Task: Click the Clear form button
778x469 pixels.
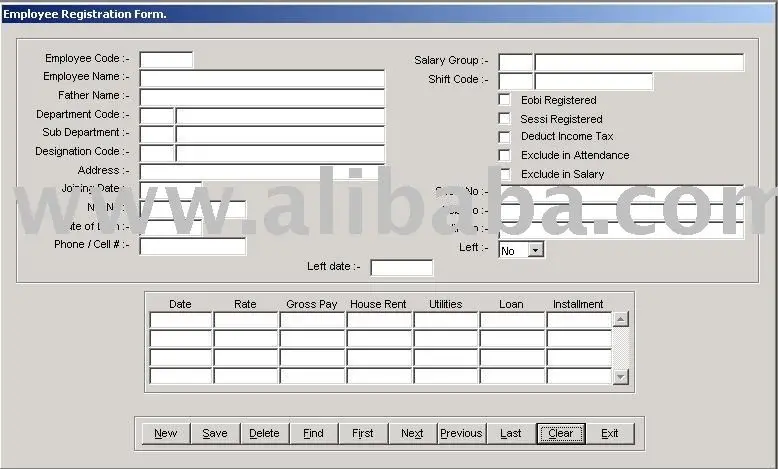Action: pos(560,433)
